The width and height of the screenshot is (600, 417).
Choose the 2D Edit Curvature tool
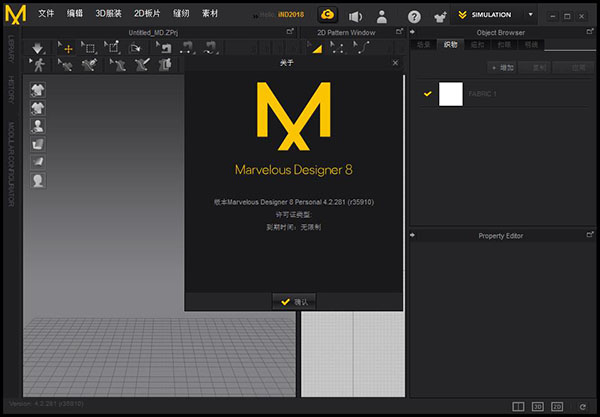(x=362, y=47)
